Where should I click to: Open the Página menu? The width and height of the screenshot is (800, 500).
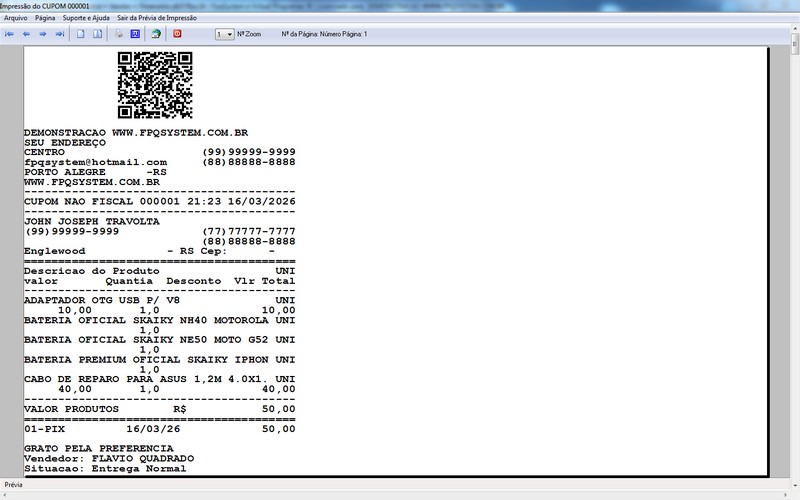click(x=45, y=19)
